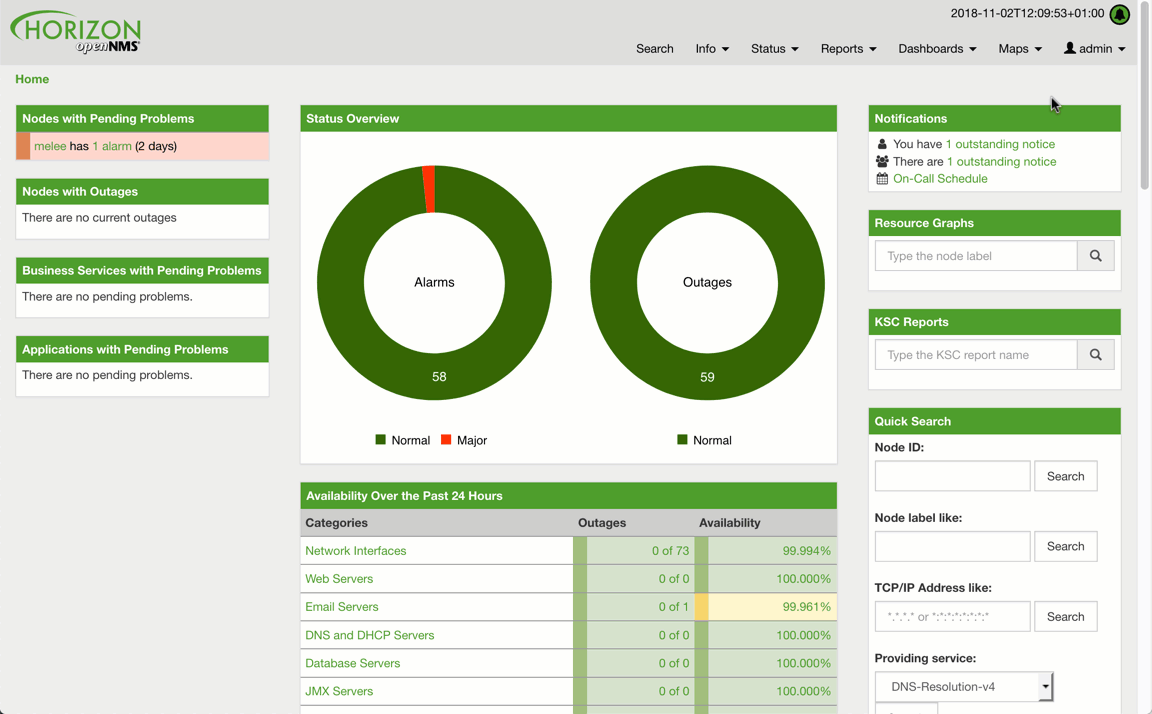
Task: Click the single-user notice icon
Action: pos(882,144)
